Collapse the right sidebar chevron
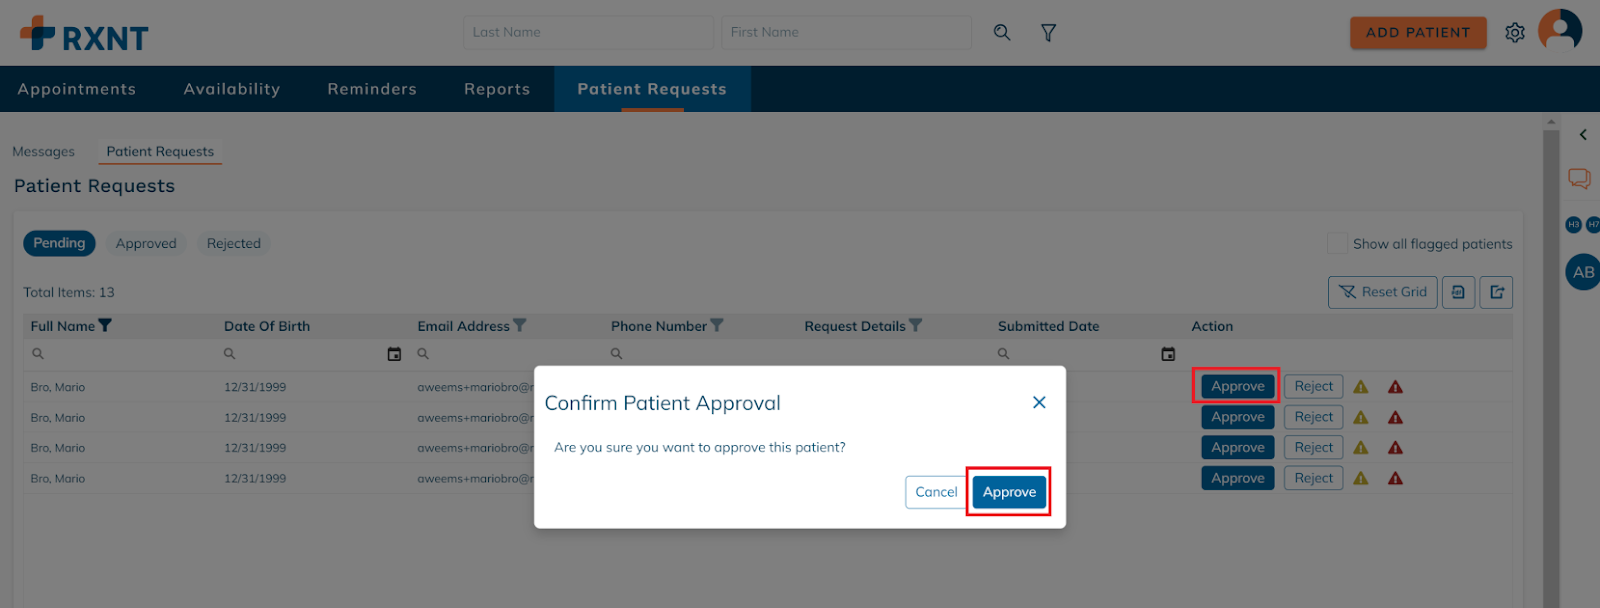 point(1583,134)
